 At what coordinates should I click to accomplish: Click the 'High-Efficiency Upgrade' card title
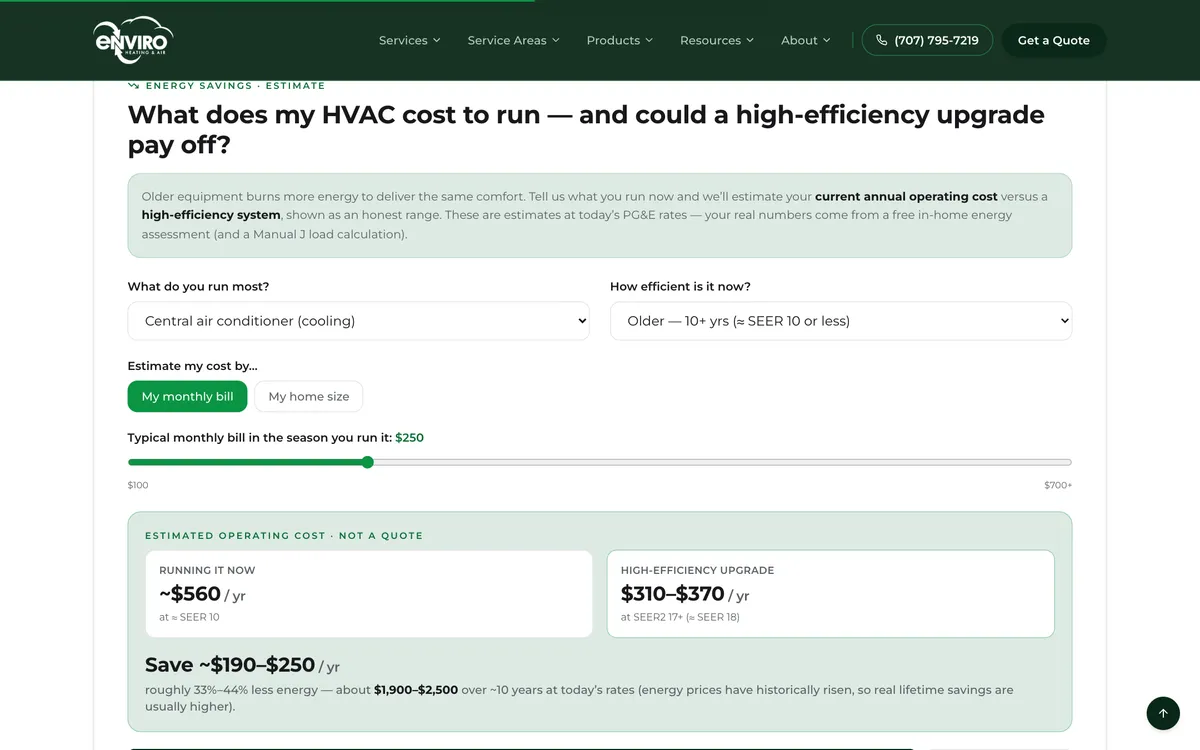697,570
